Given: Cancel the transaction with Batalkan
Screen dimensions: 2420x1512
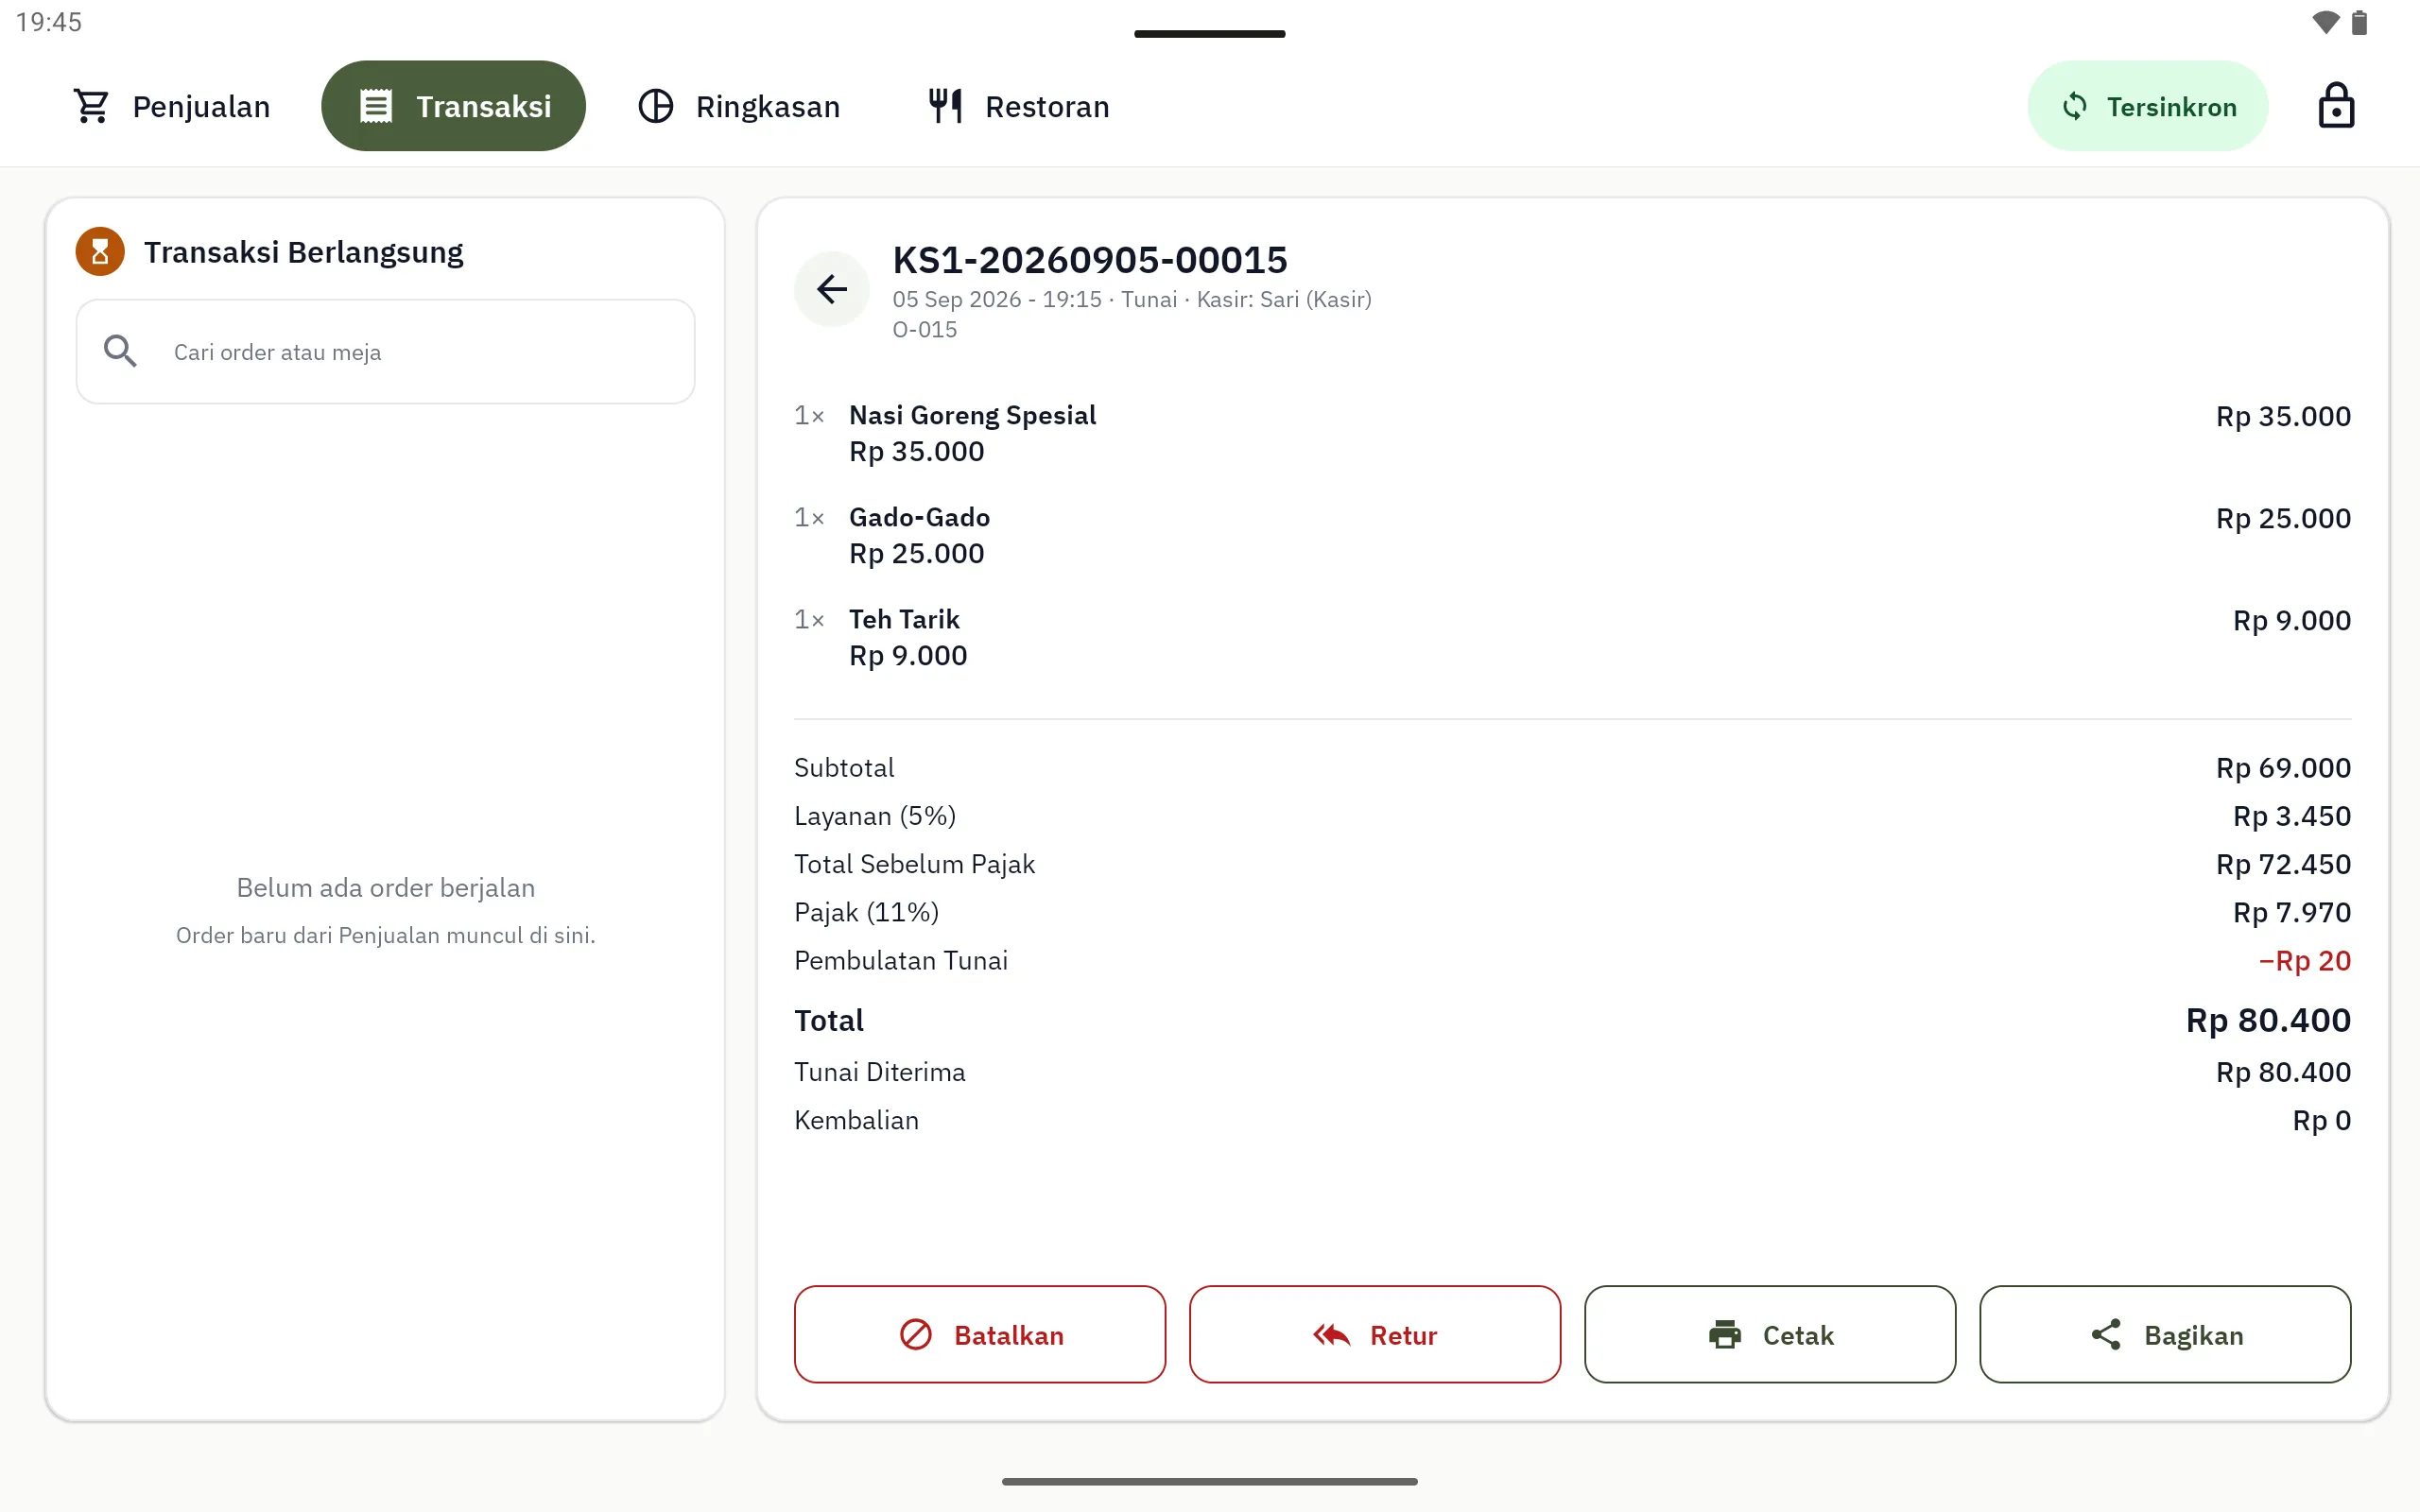Looking at the screenshot, I should tap(980, 1334).
